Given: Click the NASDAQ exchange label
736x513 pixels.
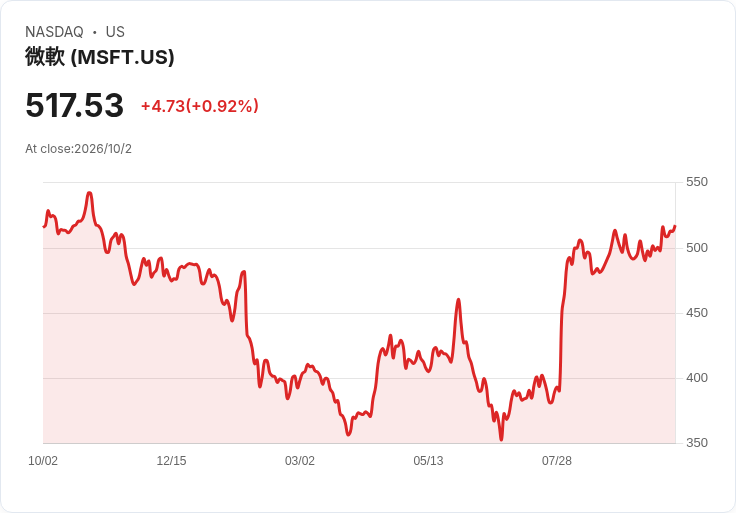Looking at the screenshot, I should click(x=54, y=32).
